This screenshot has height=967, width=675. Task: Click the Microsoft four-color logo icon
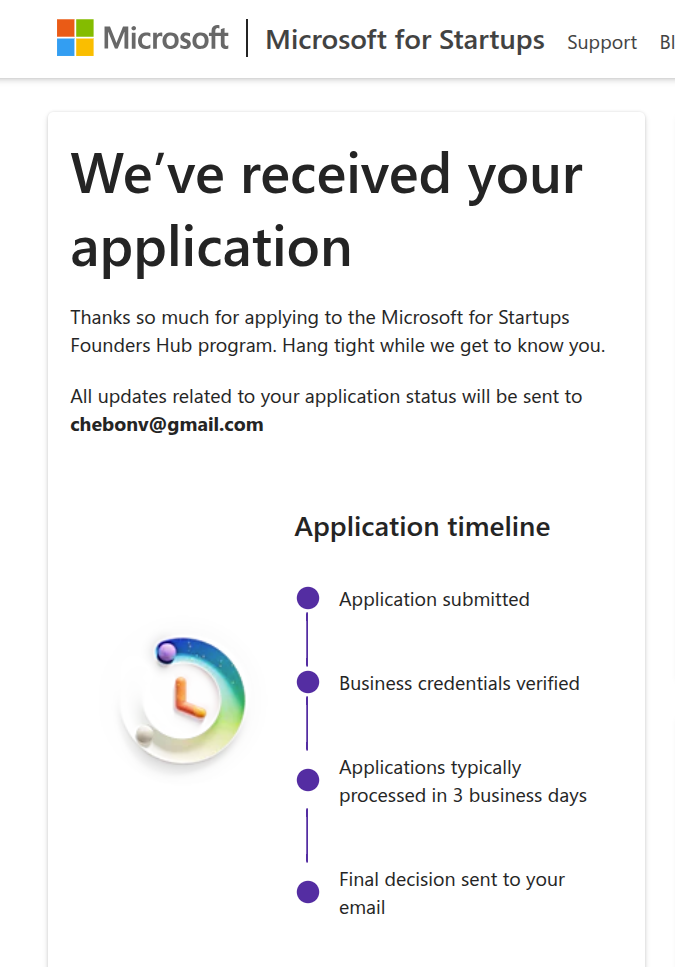click(75, 38)
